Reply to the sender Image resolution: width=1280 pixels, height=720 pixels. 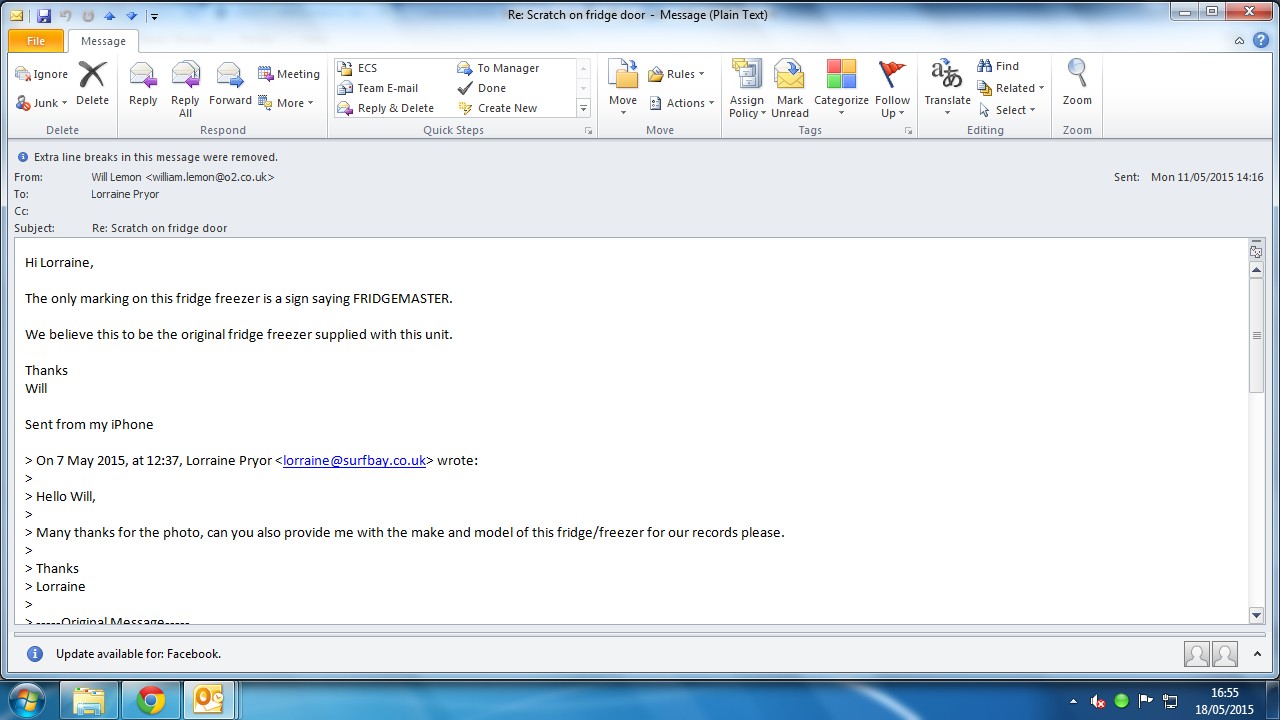click(143, 85)
